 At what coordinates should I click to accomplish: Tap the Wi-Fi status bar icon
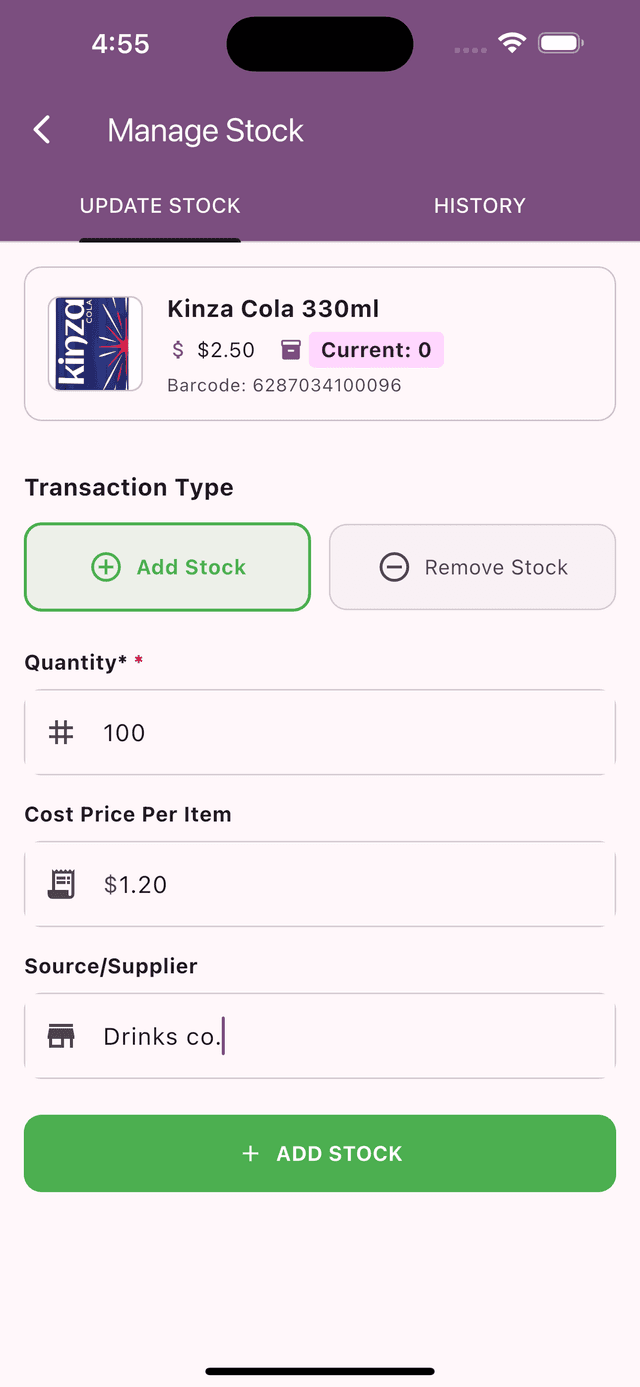[513, 43]
